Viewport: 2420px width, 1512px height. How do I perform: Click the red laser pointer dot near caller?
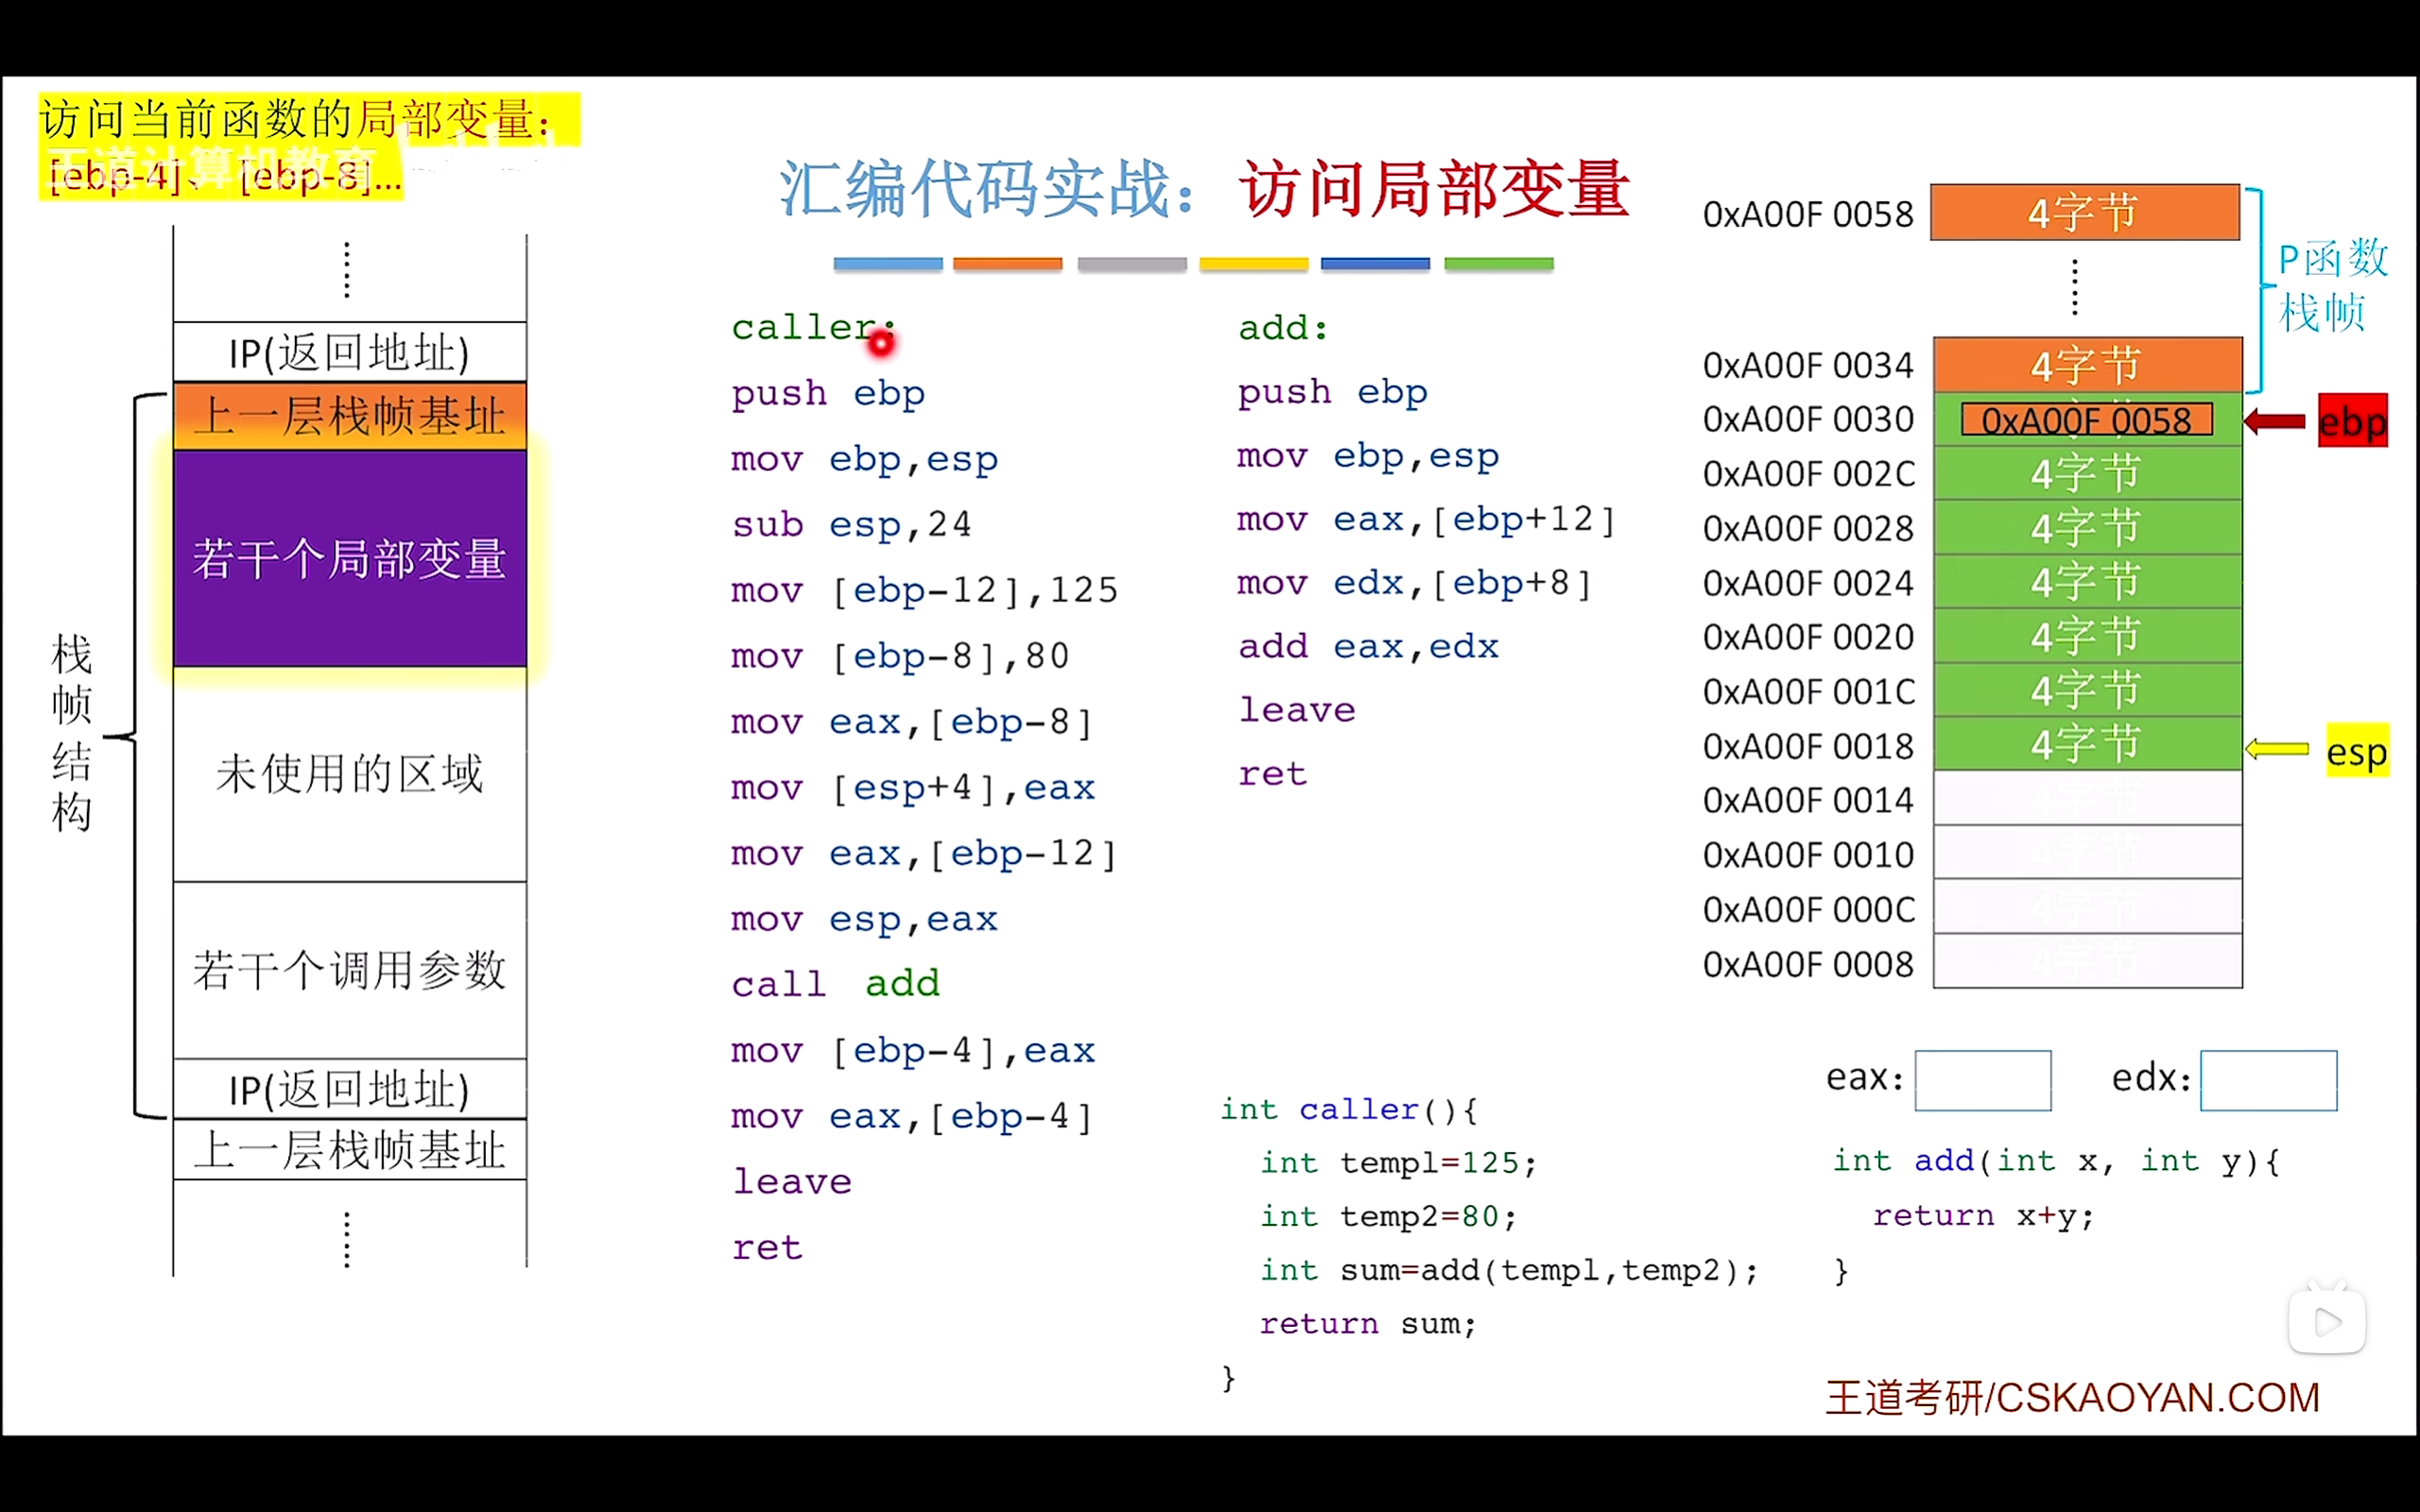(x=880, y=343)
